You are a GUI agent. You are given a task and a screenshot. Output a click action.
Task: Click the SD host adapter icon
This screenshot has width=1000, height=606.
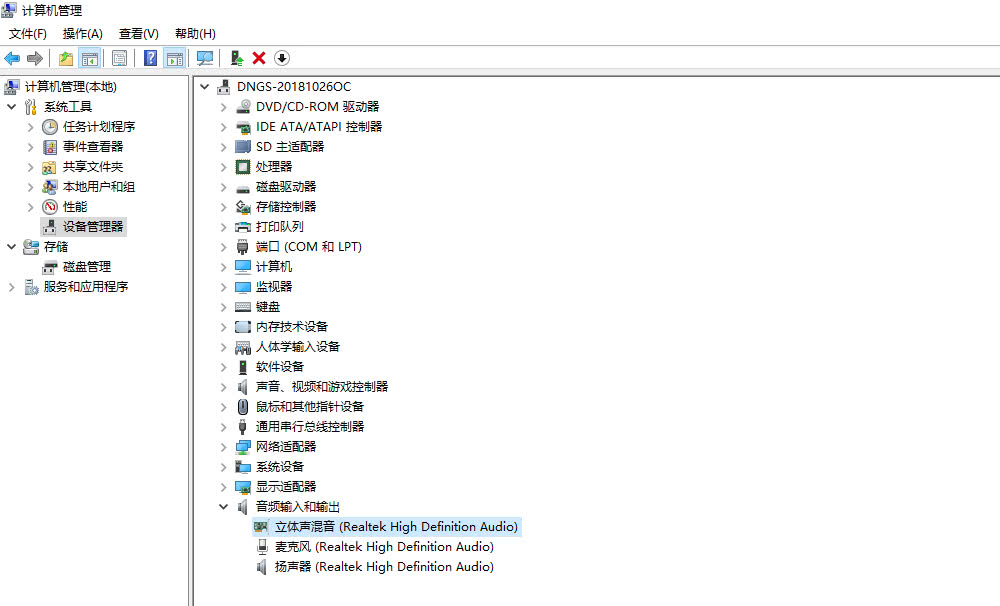coord(243,147)
